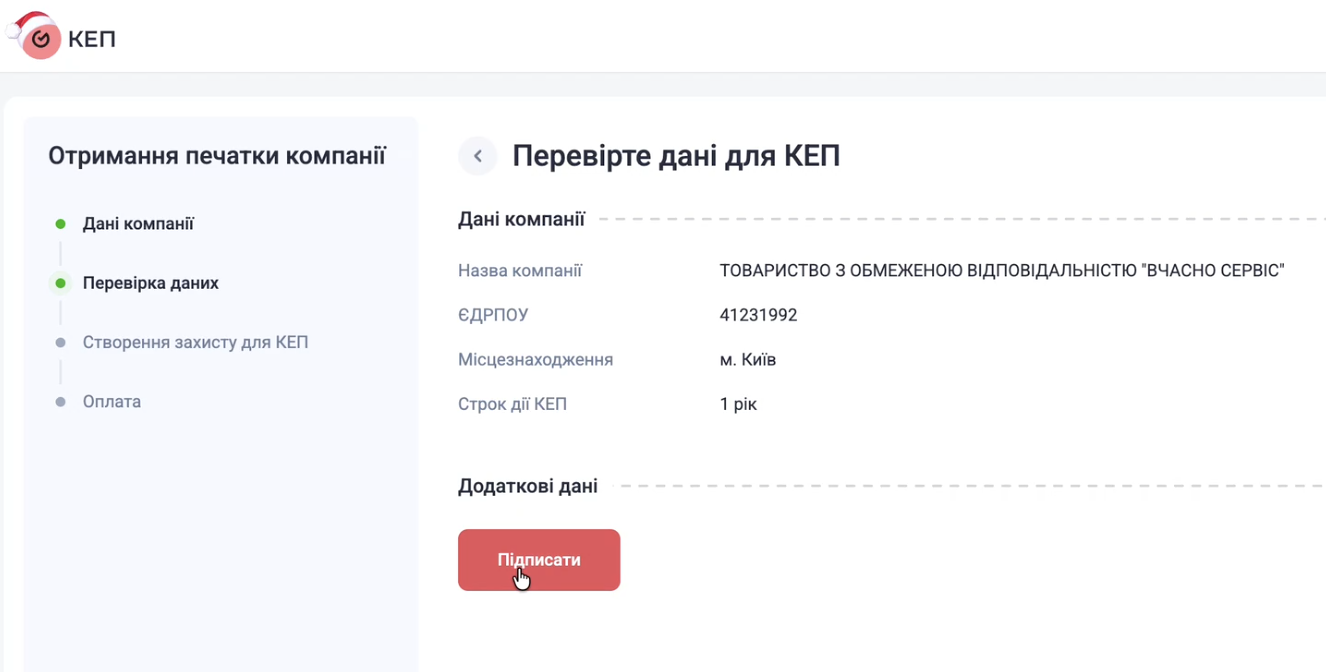Screen dimensions: 1326x672
Task: Click the Дані компанії section heading
Action: tap(521, 219)
